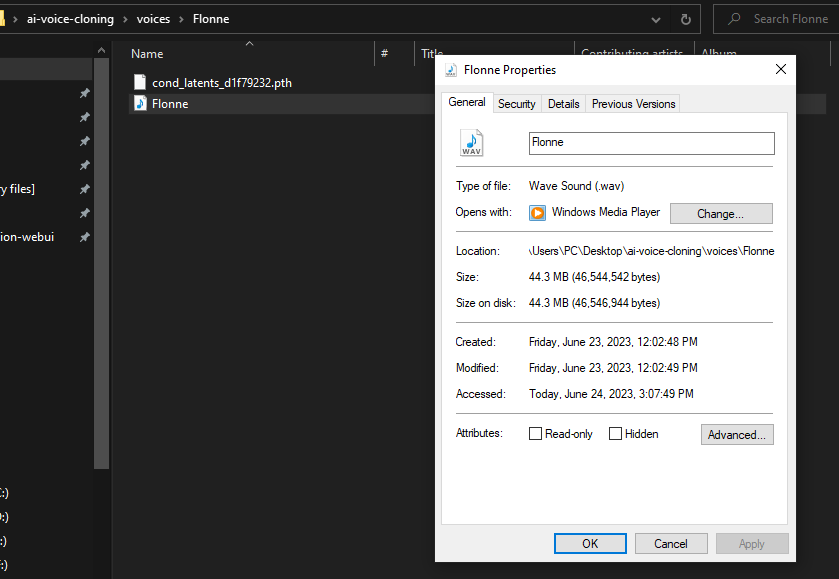
Task: Click the Title column header
Action: click(432, 54)
